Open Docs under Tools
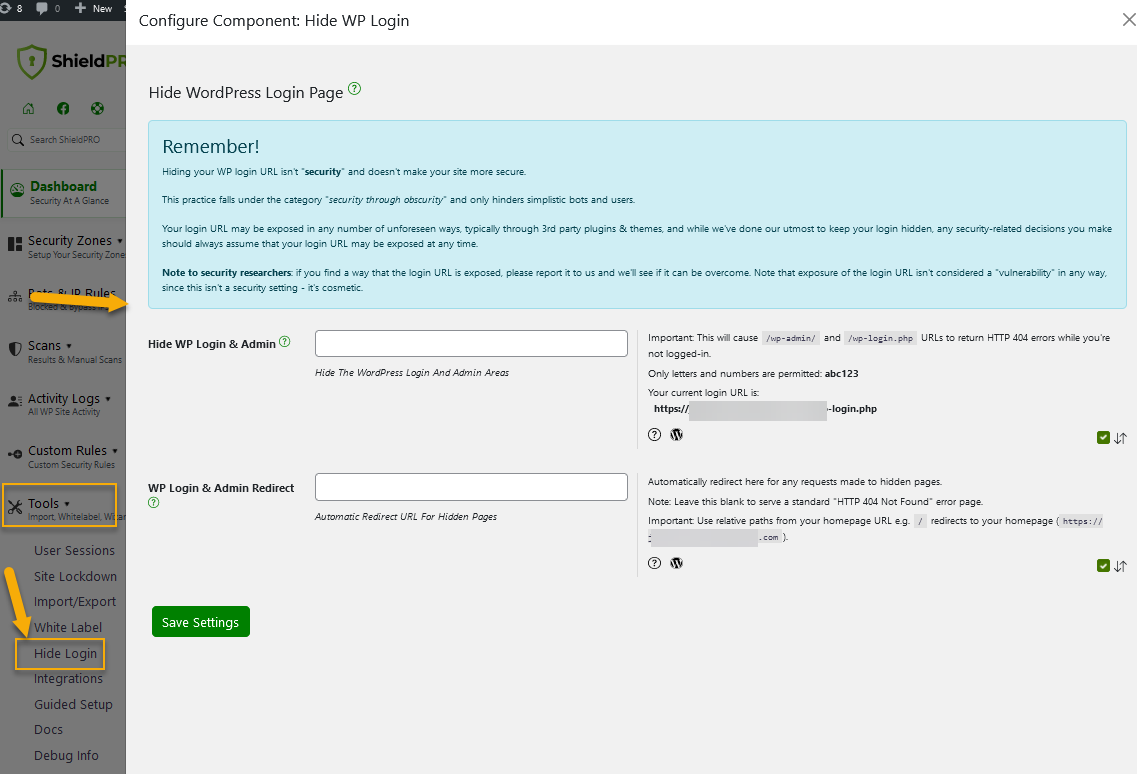This screenshot has width=1137, height=774. click(x=49, y=730)
